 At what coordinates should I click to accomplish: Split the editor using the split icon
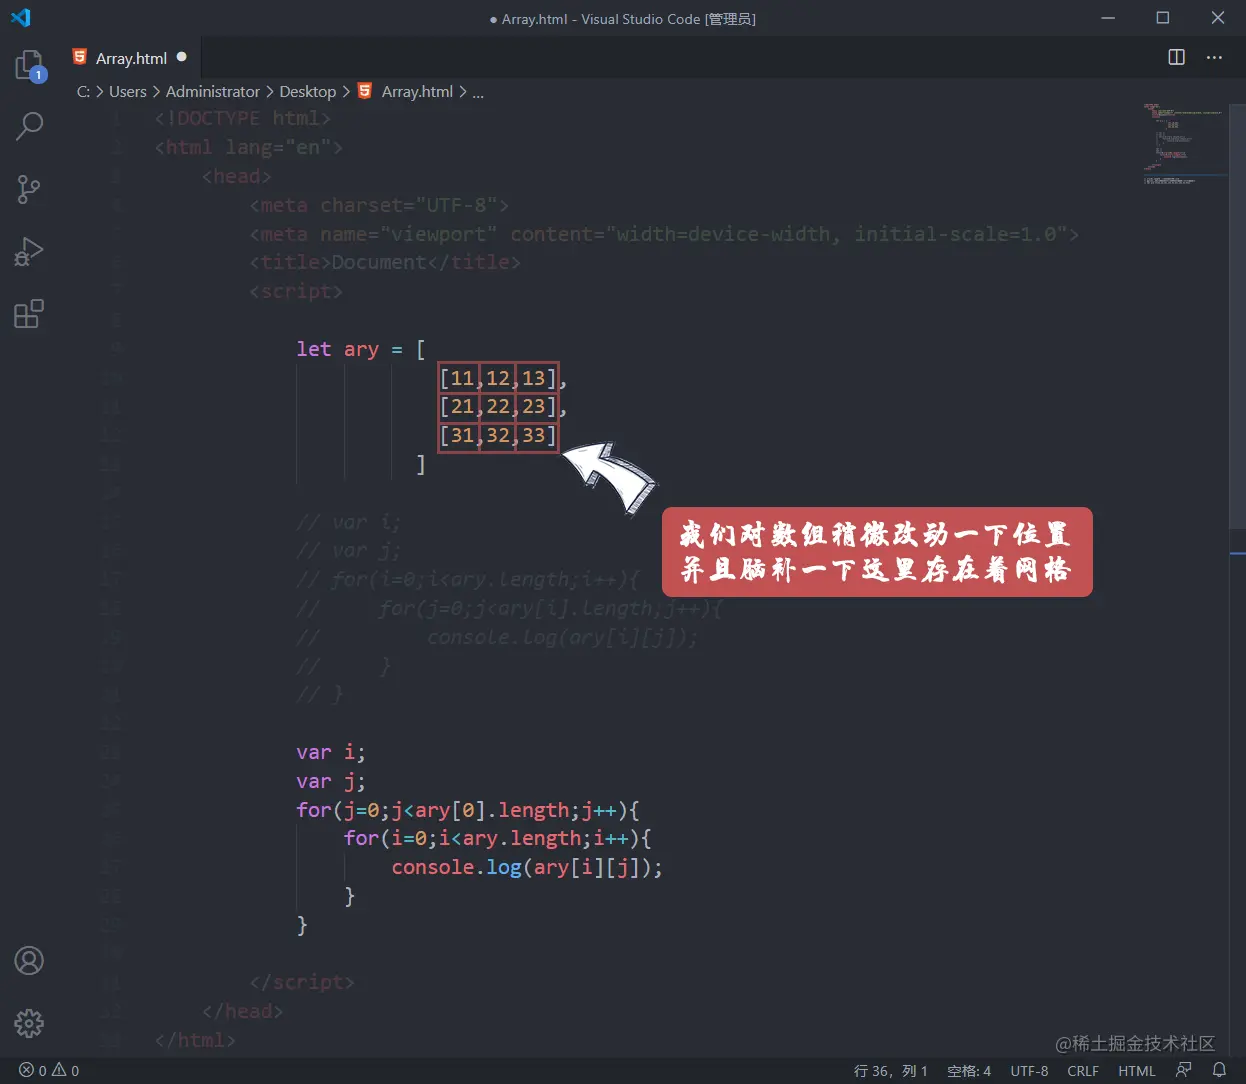(1175, 57)
